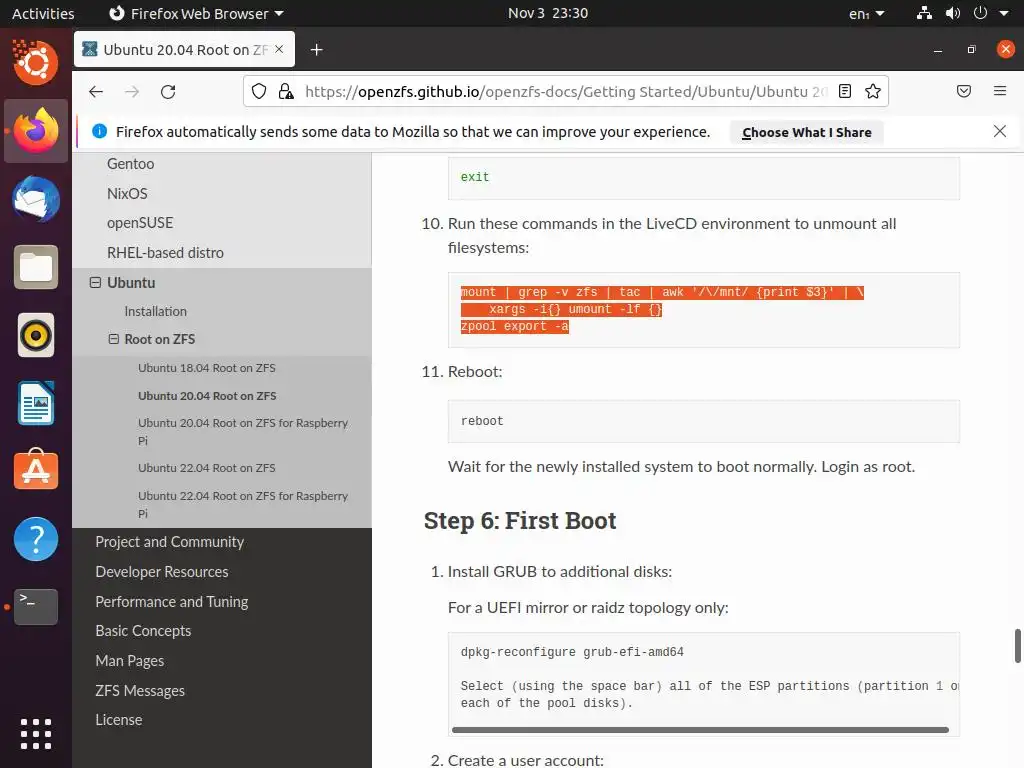
Task: Open power menu icon
Action: (x=980, y=13)
